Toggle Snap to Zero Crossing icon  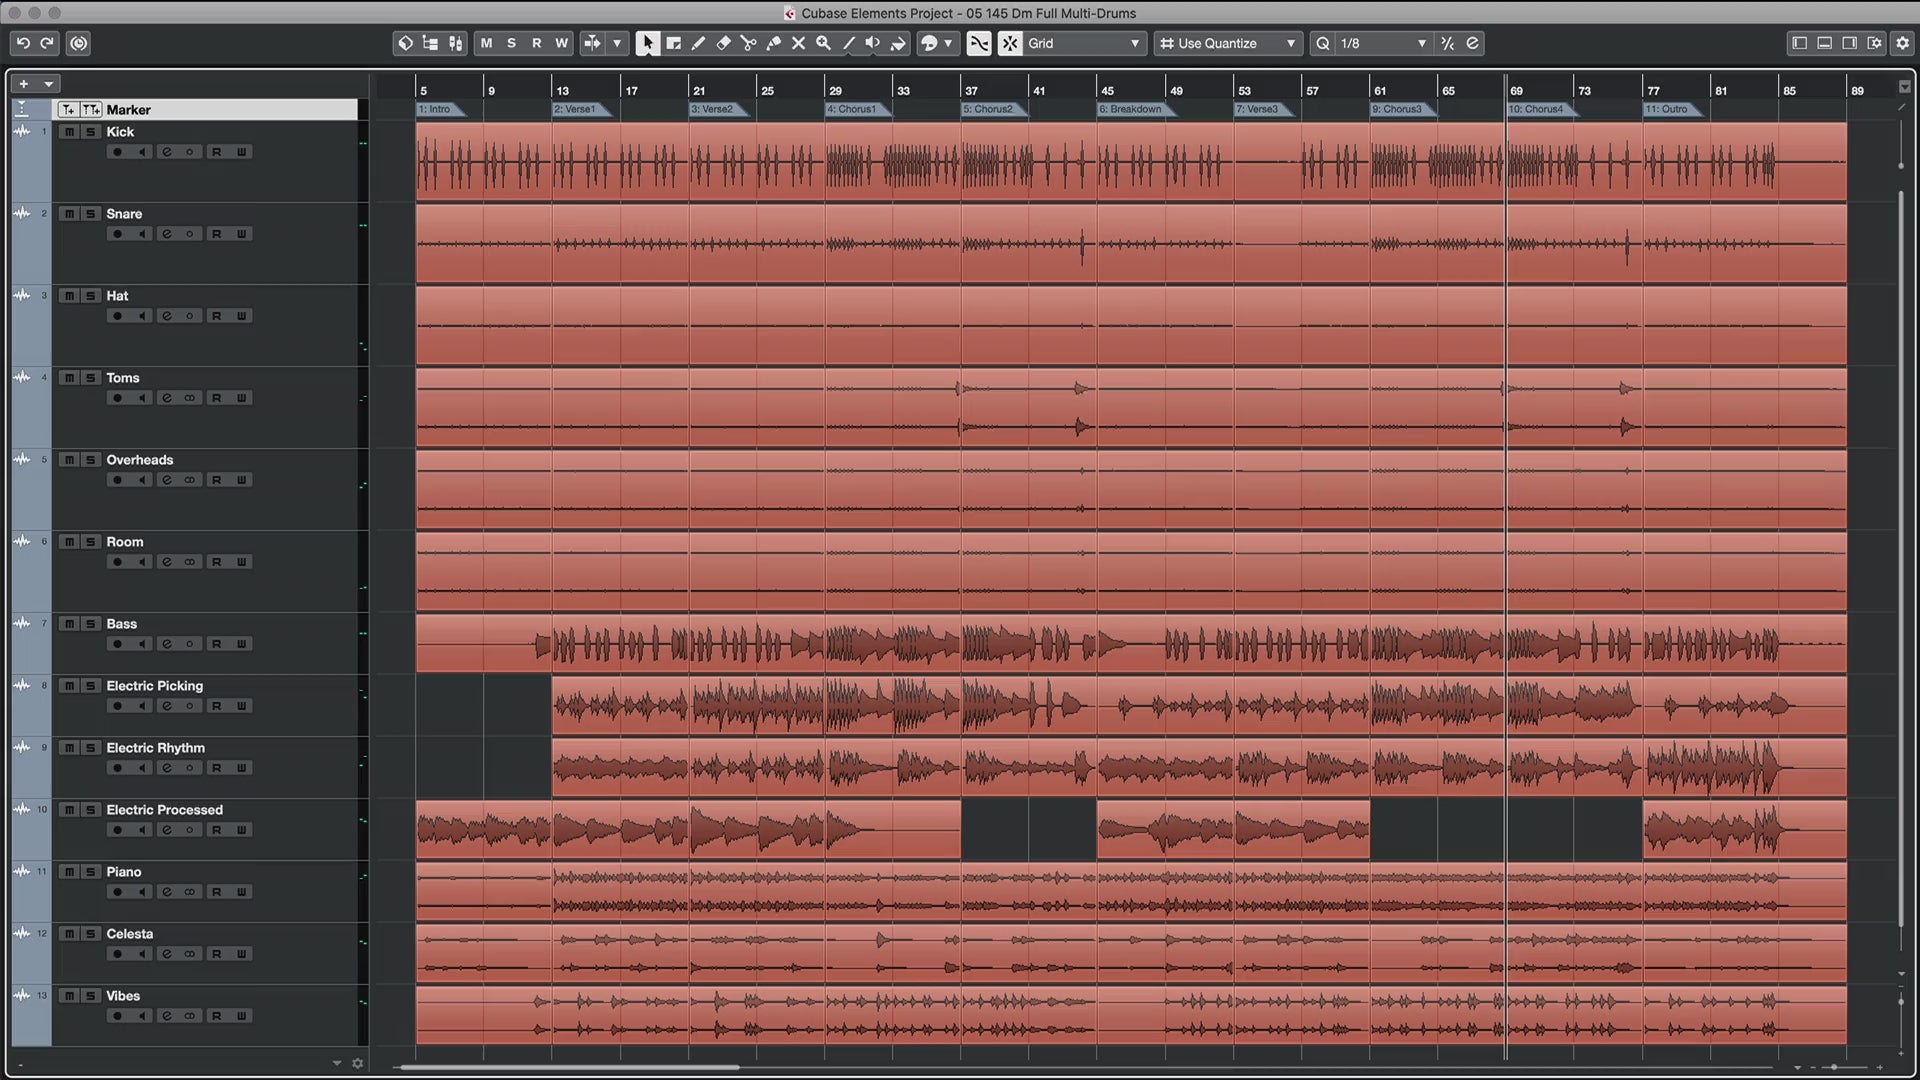point(979,43)
